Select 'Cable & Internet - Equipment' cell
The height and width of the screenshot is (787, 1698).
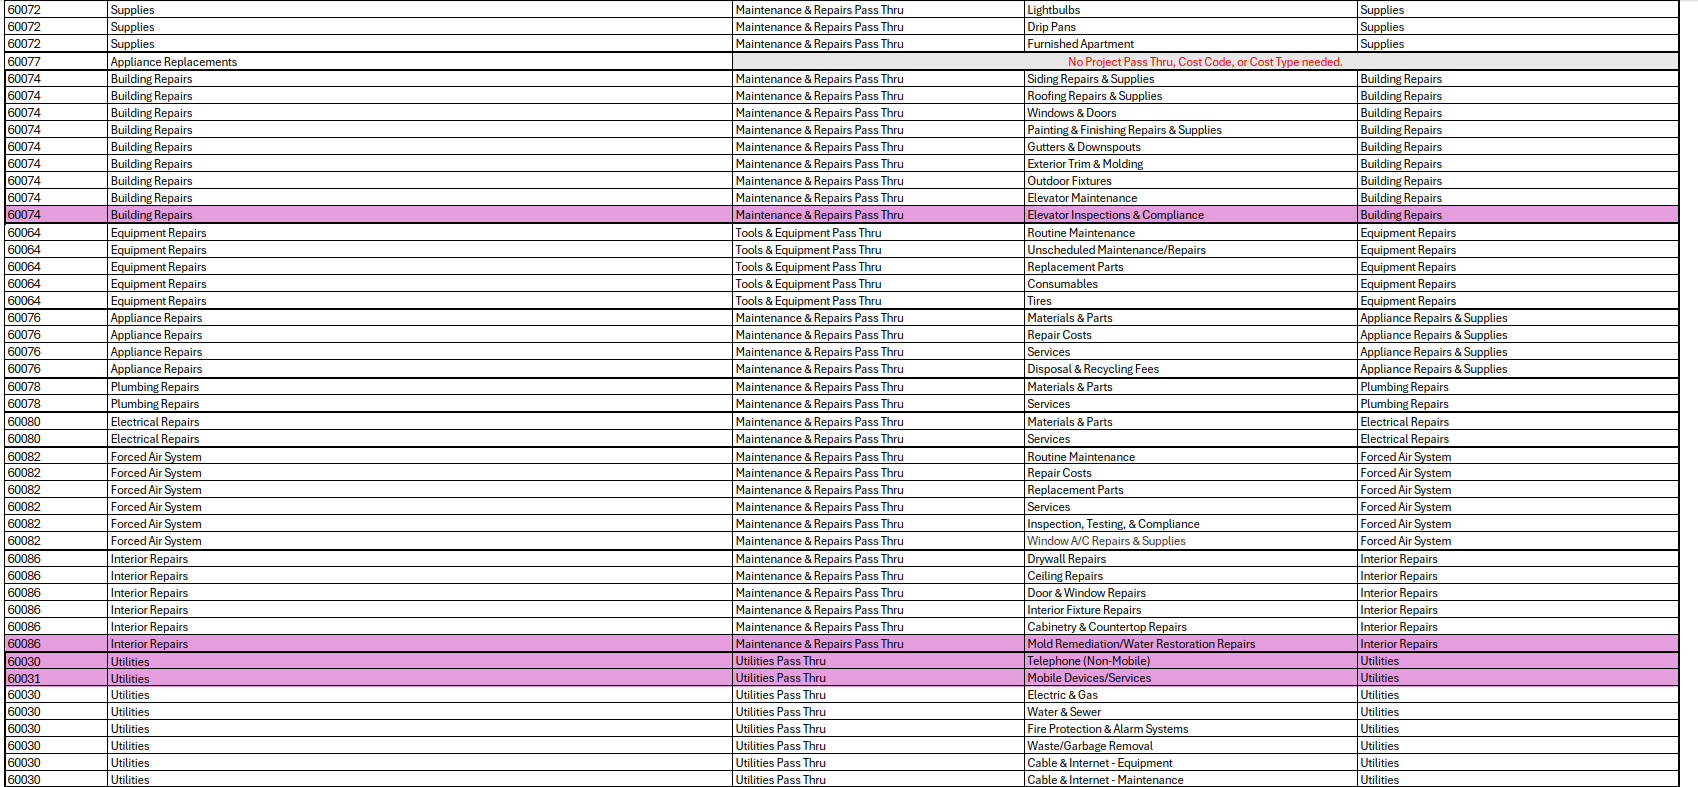point(1190,763)
